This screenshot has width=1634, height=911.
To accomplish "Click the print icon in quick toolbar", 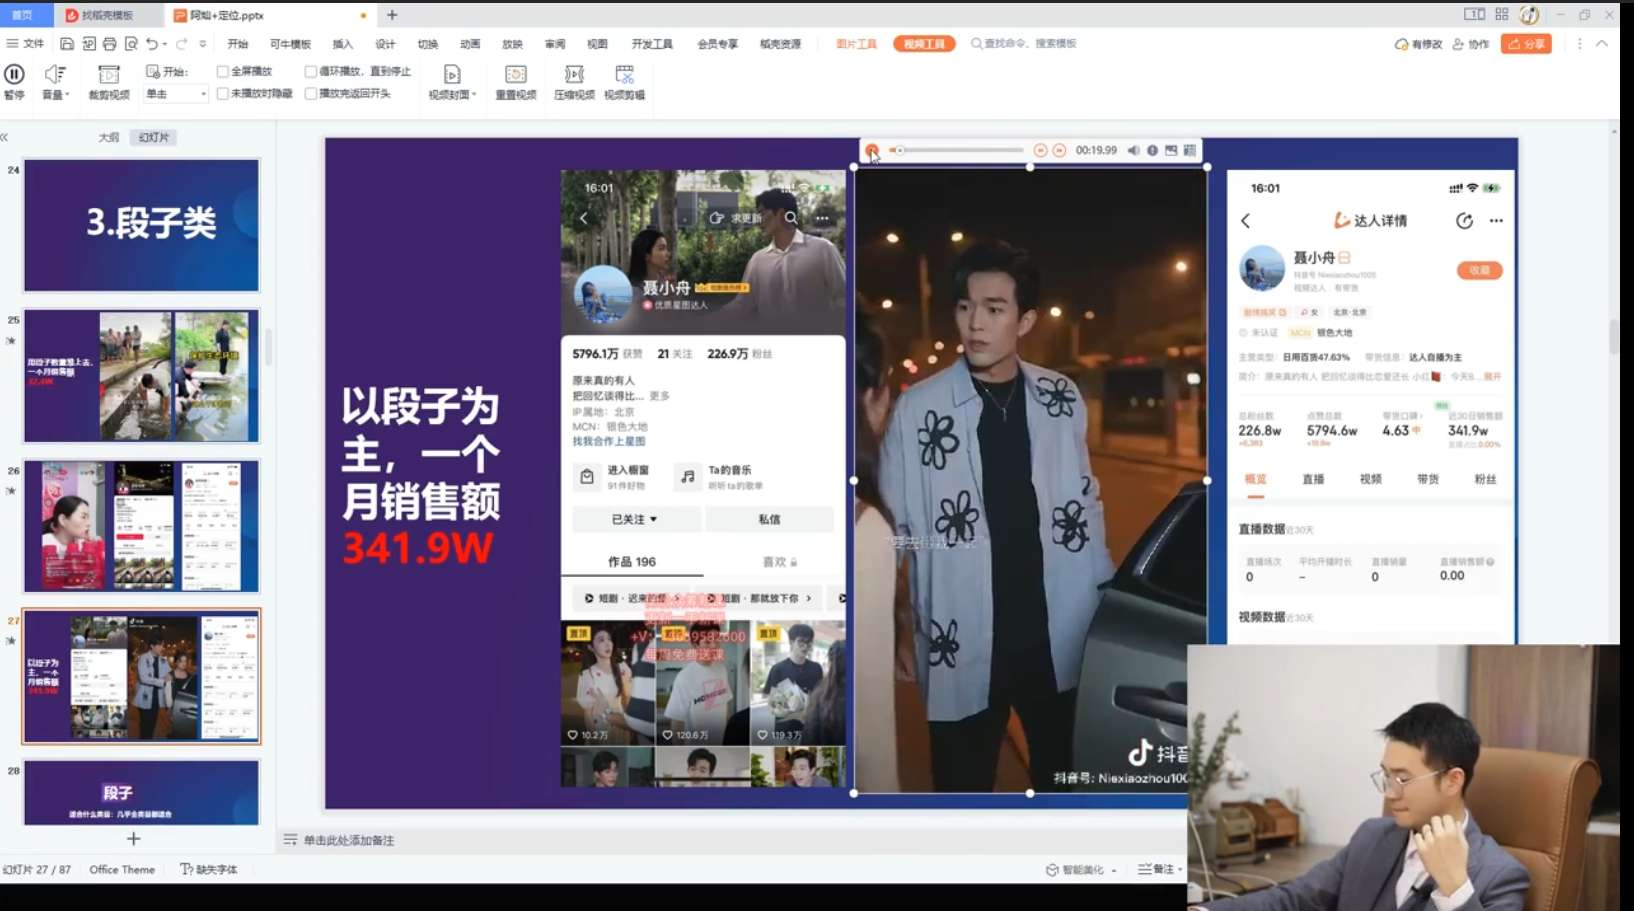I will point(109,44).
